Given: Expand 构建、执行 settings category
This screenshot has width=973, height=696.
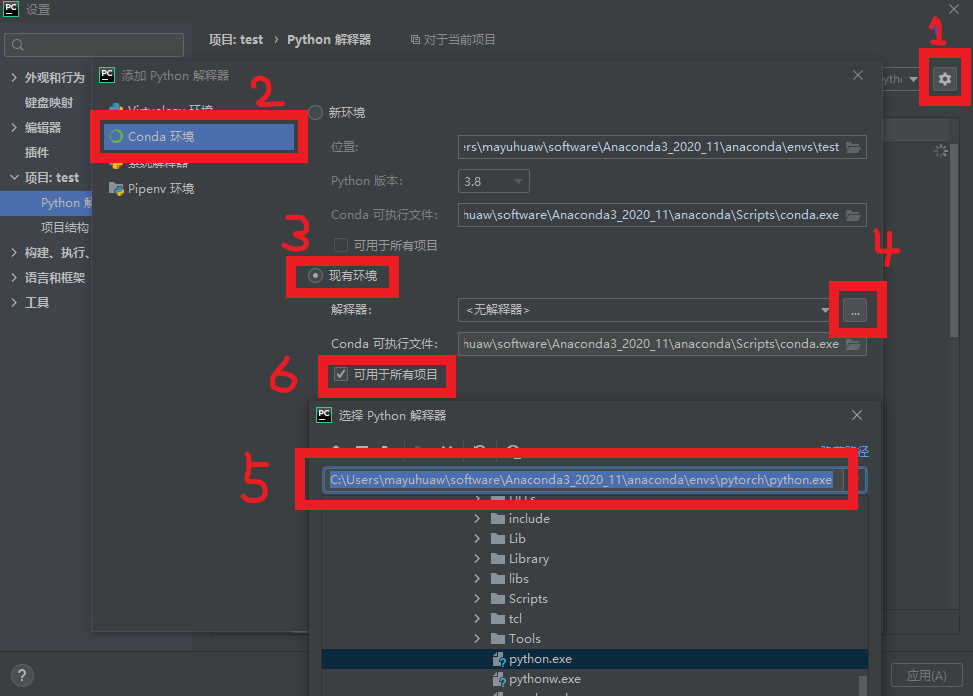Looking at the screenshot, I should pyautogui.click(x=14, y=252).
